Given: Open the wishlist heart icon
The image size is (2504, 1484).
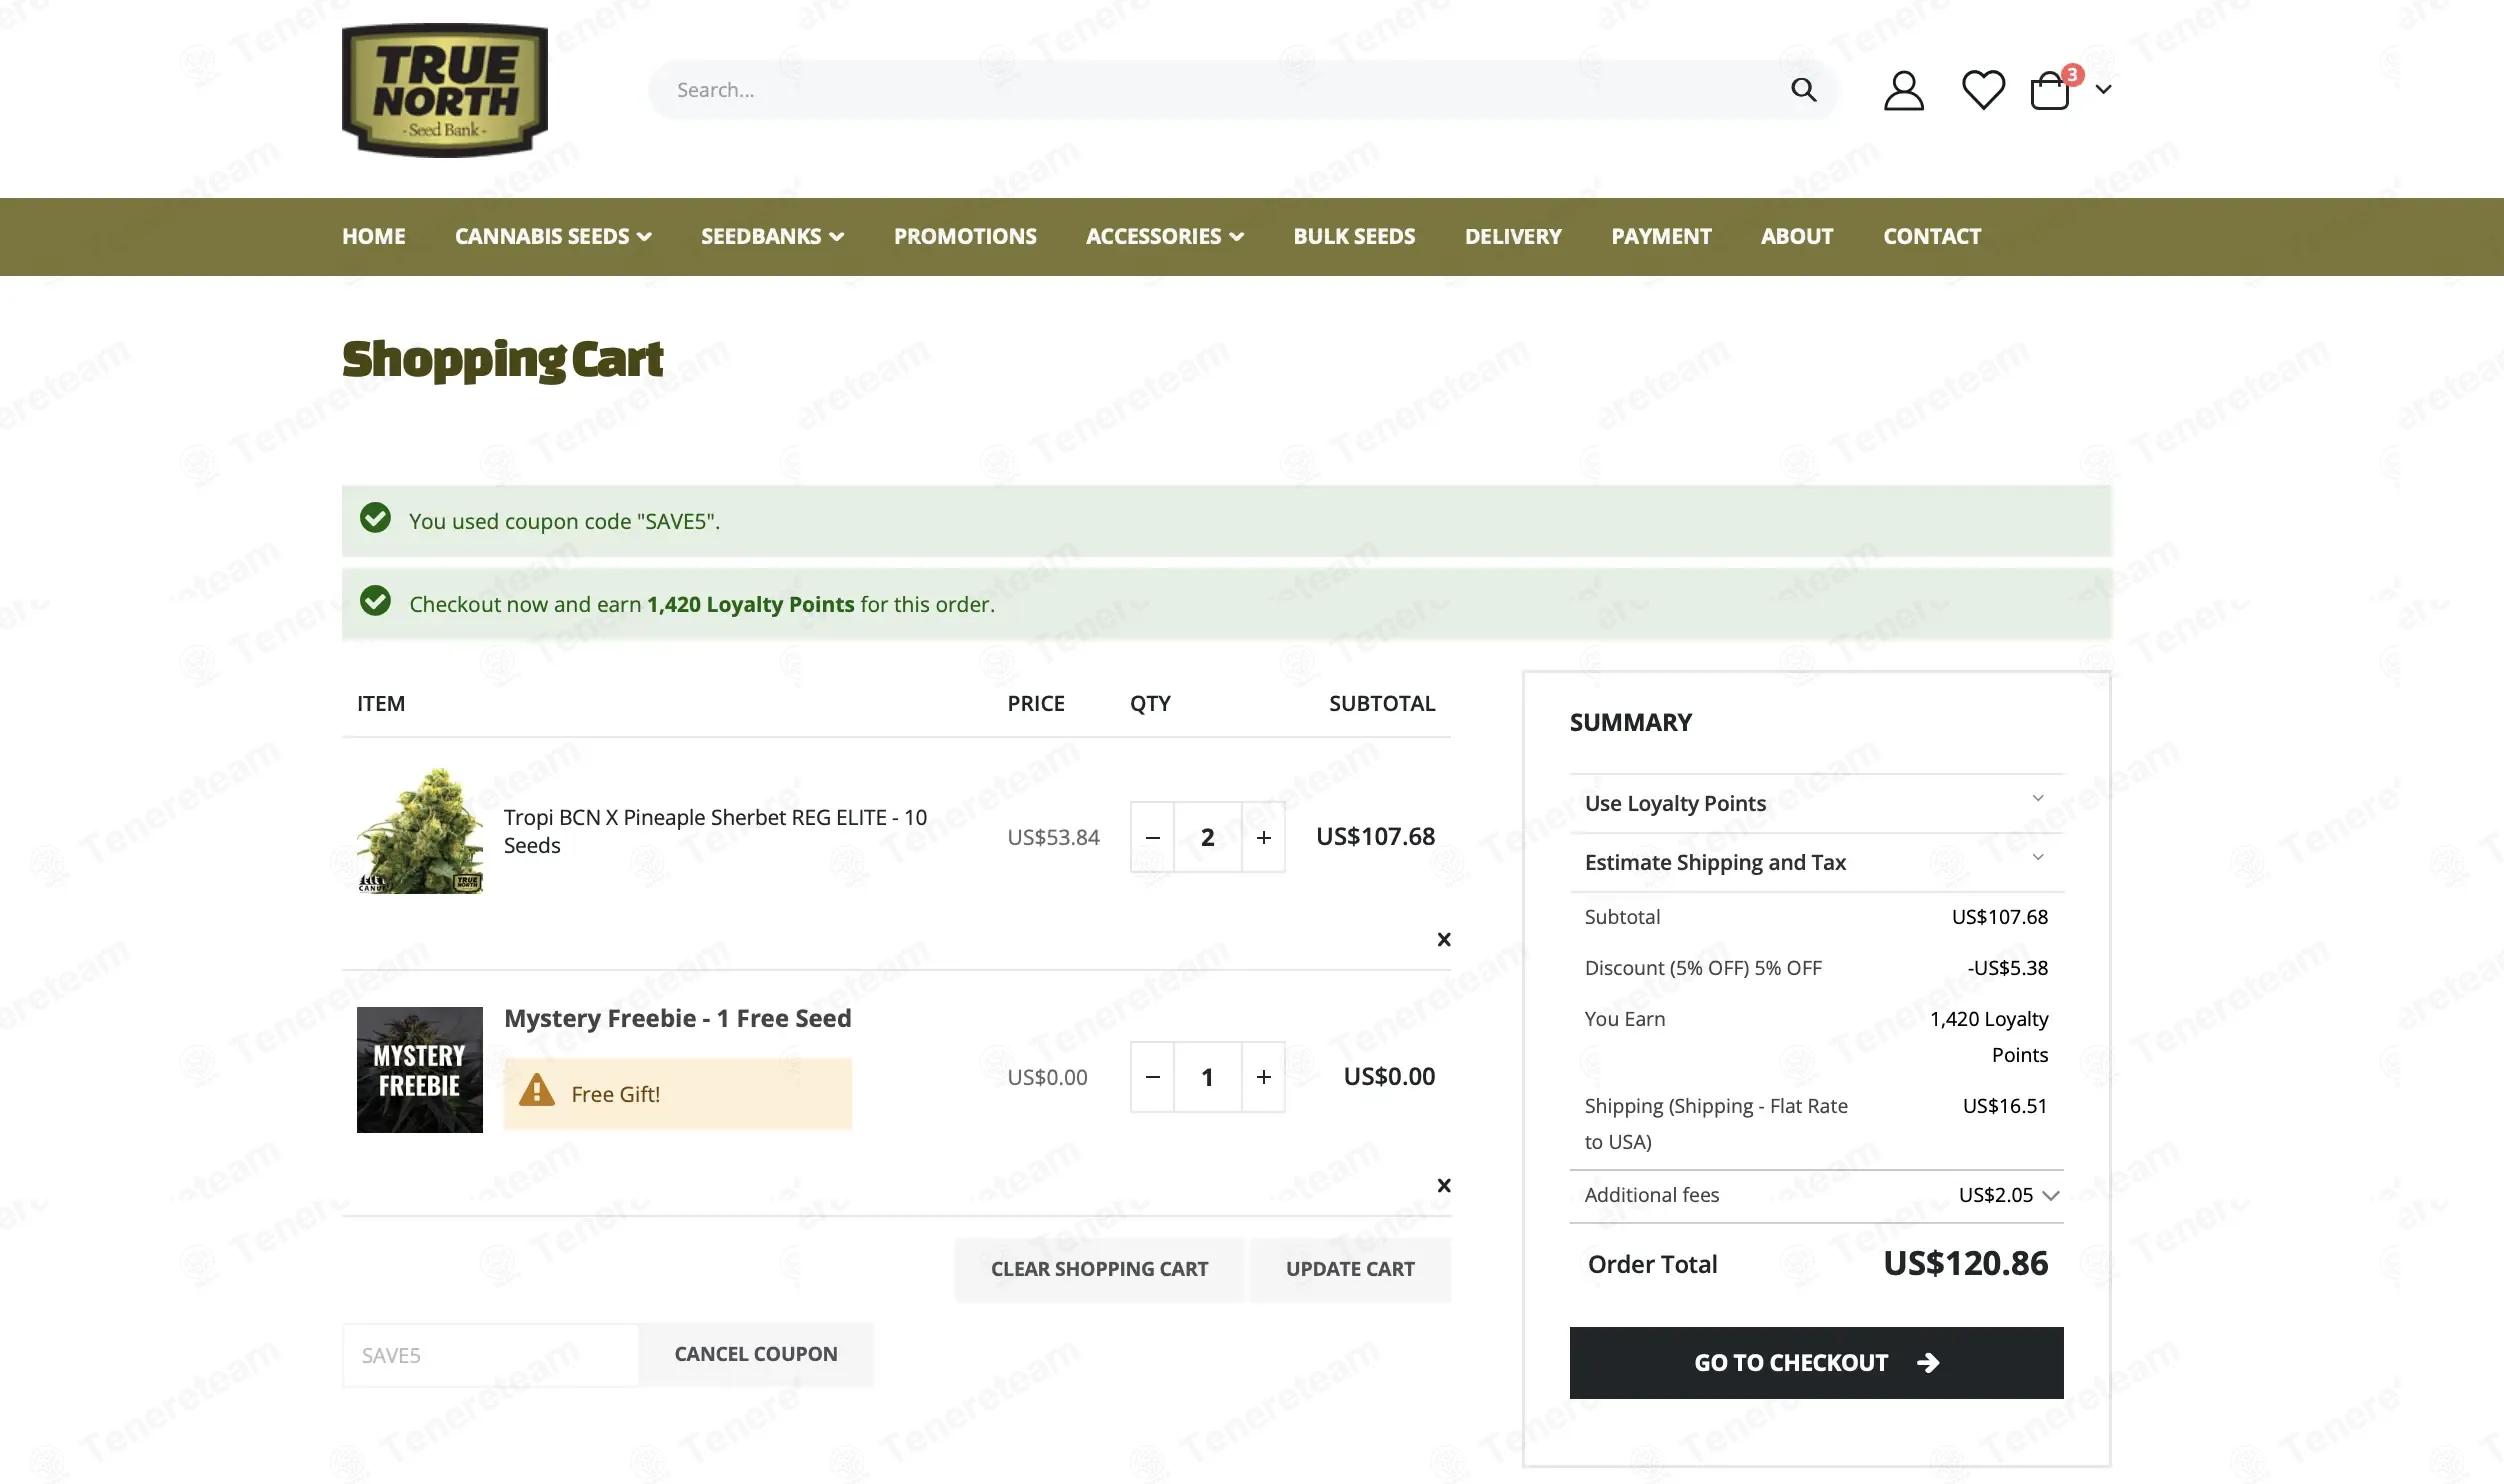Looking at the screenshot, I should pyautogui.click(x=1983, y=90).
